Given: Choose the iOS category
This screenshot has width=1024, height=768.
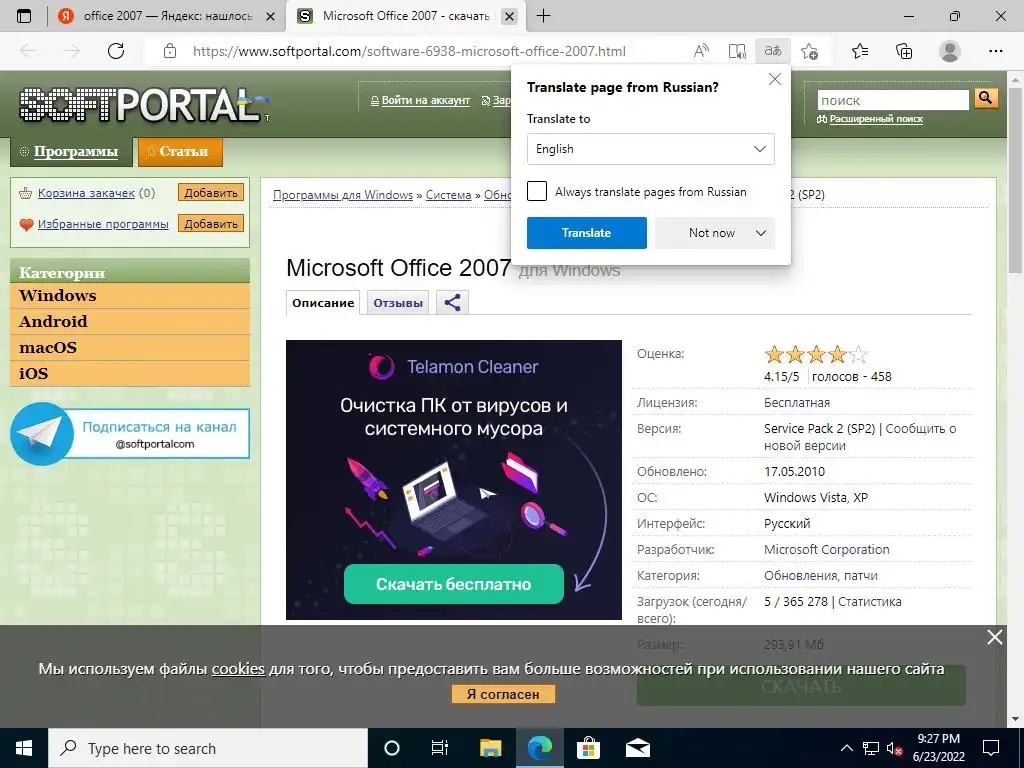Looking at the screenshot, I should [130, 374].
